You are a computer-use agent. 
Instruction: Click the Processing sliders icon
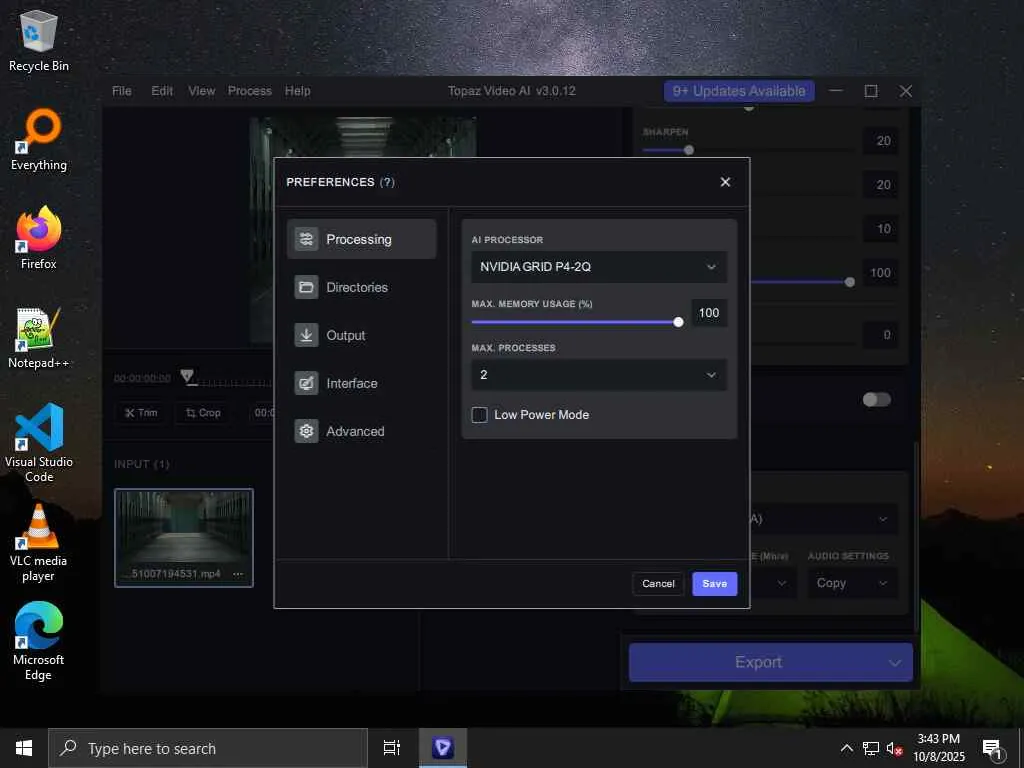(306, 239)
